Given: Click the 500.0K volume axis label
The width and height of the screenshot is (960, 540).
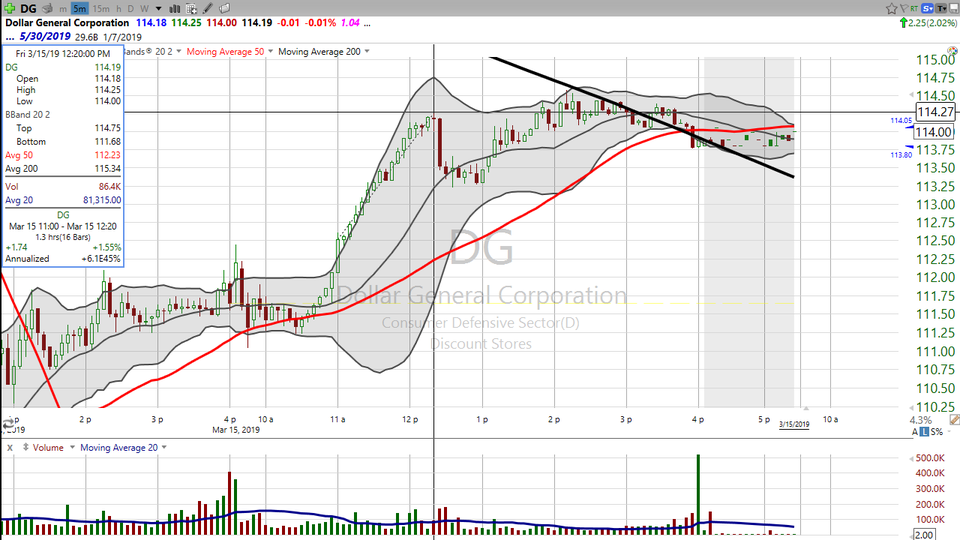Looking at the screenshot, I should click(x=930, y=458).
